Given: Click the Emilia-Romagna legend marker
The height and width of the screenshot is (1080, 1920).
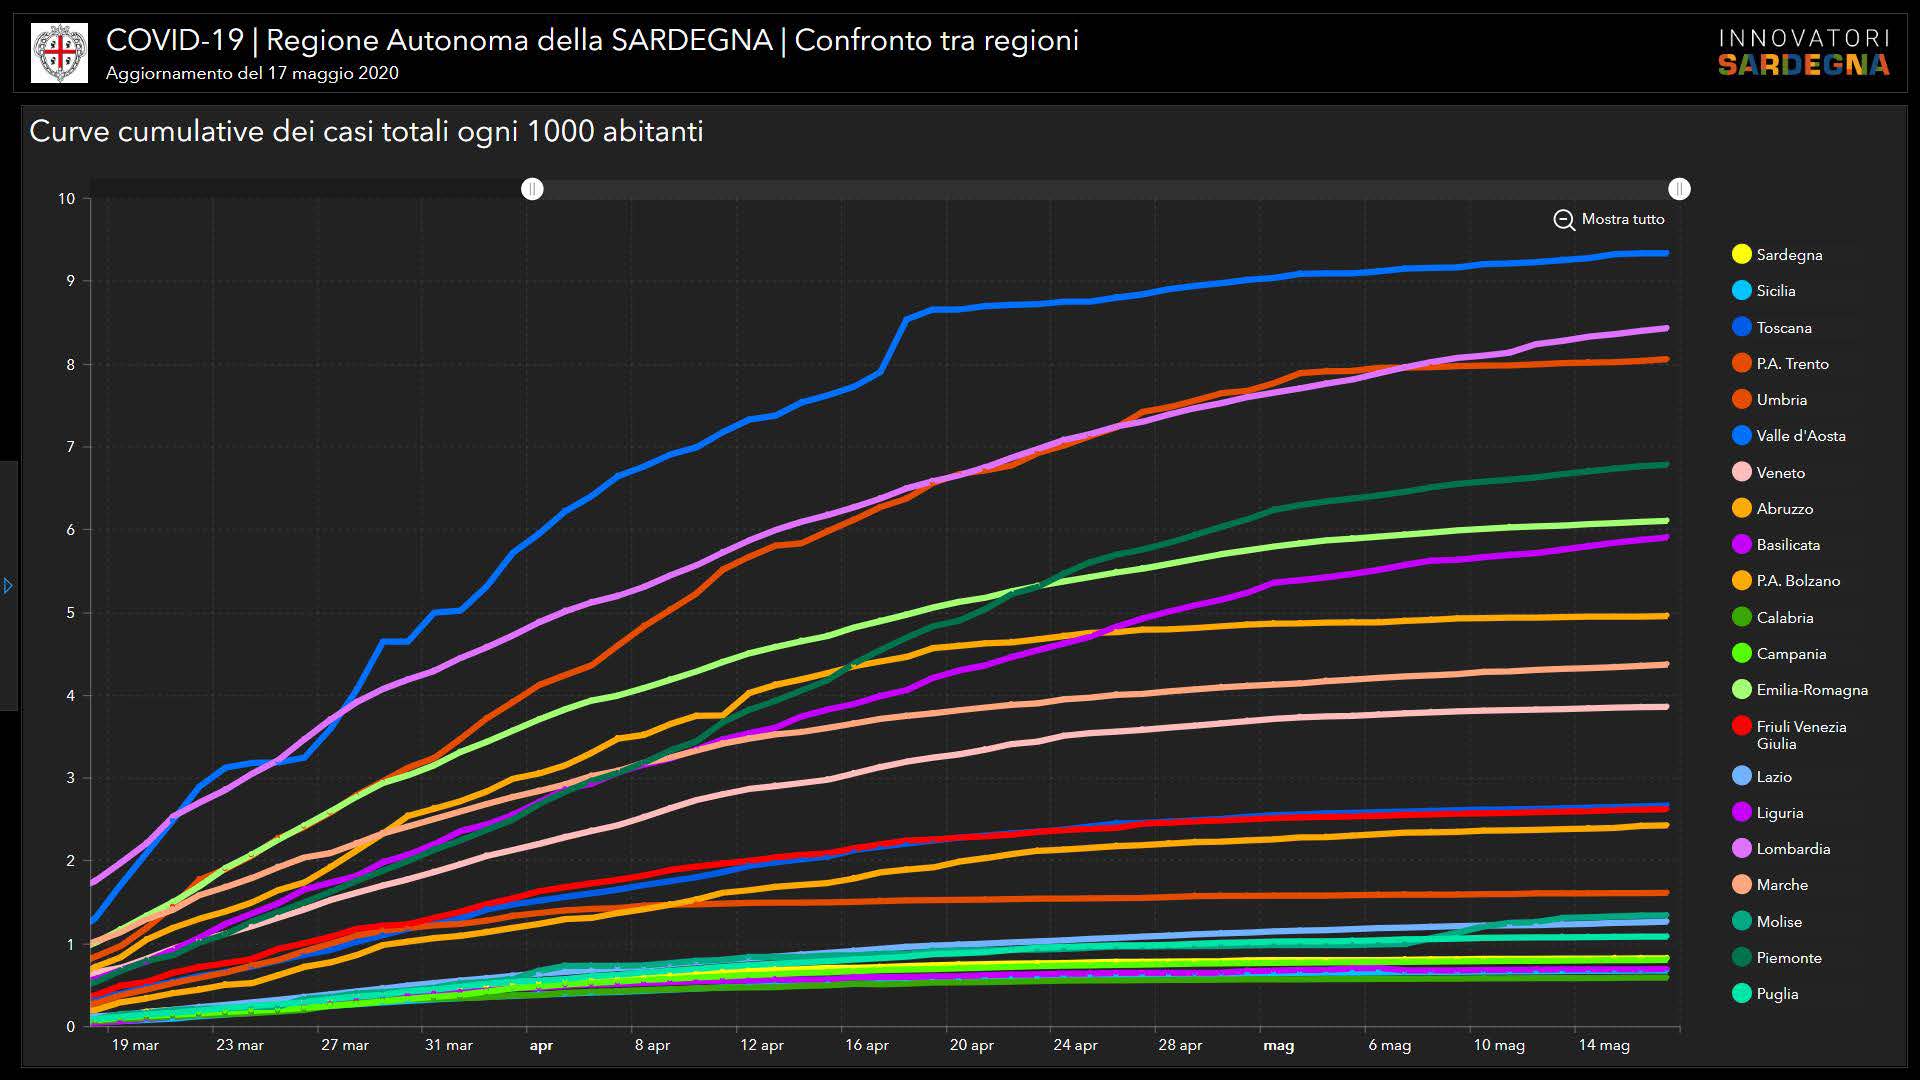Looking at the screenshot, I should coord(1742,690).
